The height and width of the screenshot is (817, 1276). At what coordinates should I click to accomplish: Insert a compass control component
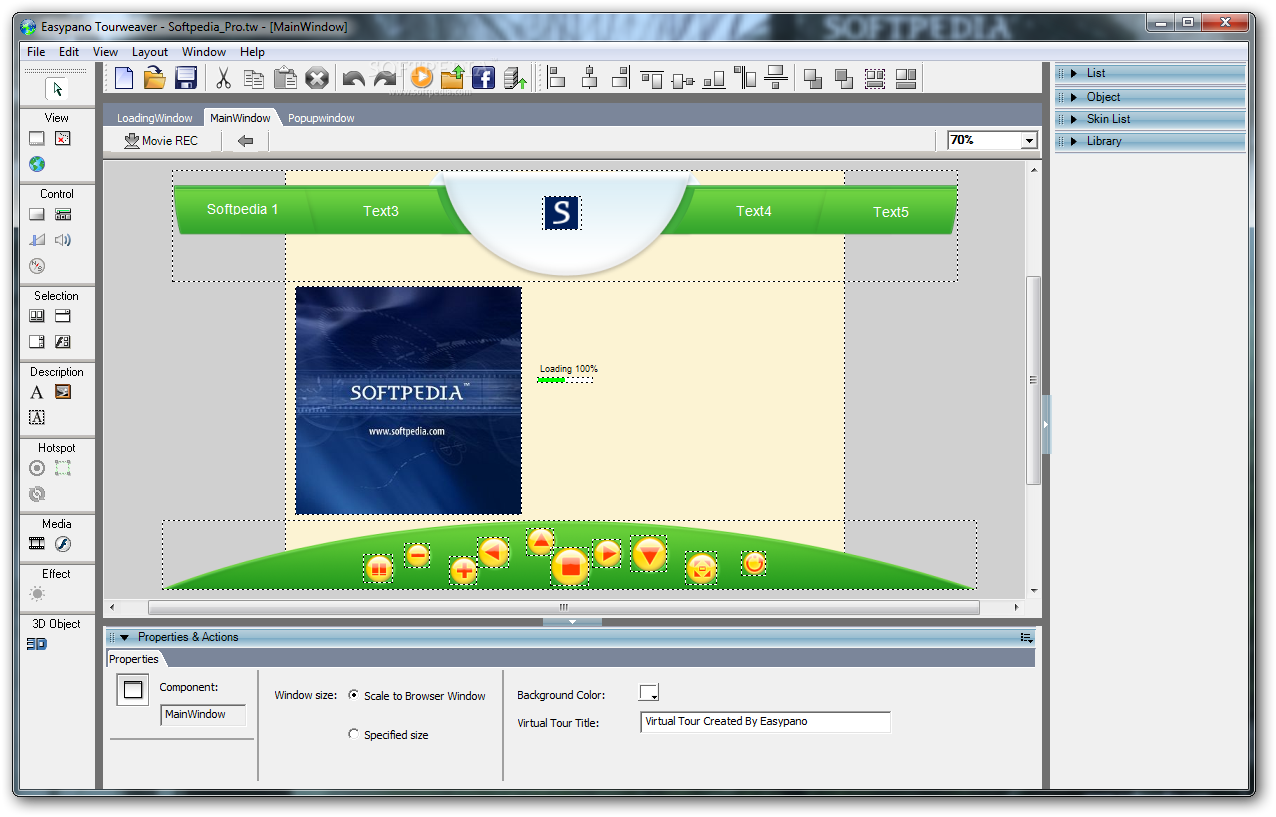coord(37,266)
